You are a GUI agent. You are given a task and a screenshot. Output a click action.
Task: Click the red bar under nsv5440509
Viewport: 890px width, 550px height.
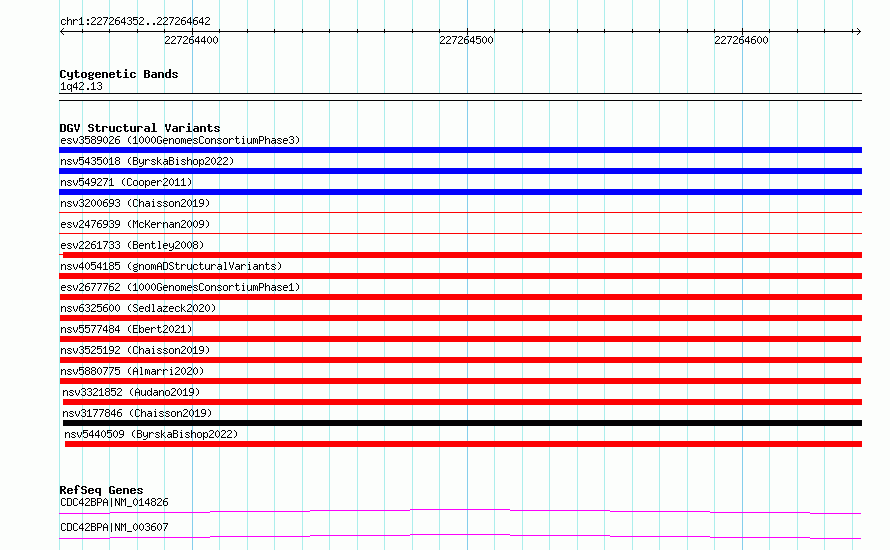(x=463, y=444)
